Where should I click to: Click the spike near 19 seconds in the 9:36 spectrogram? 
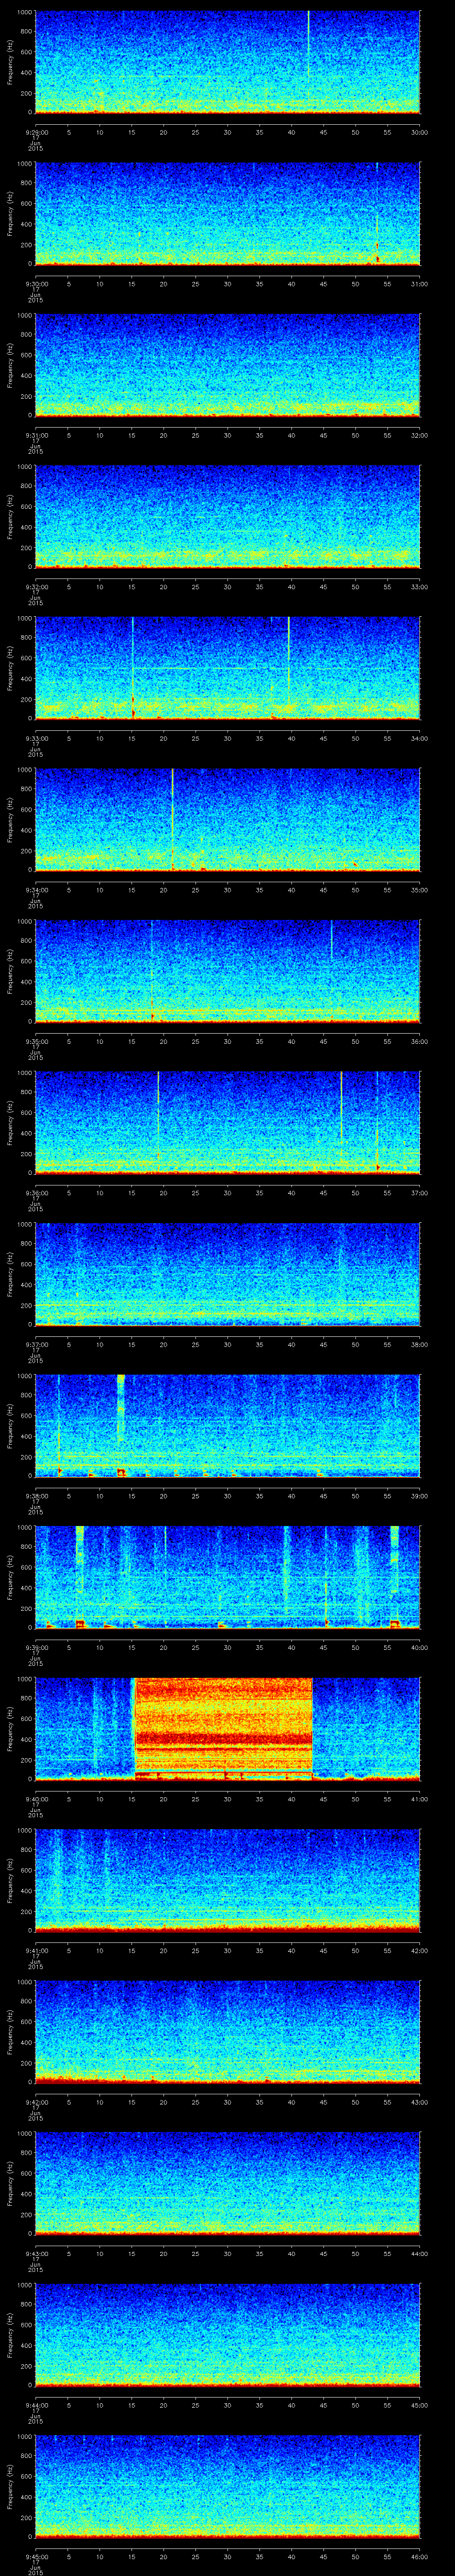coord(158,1110)
